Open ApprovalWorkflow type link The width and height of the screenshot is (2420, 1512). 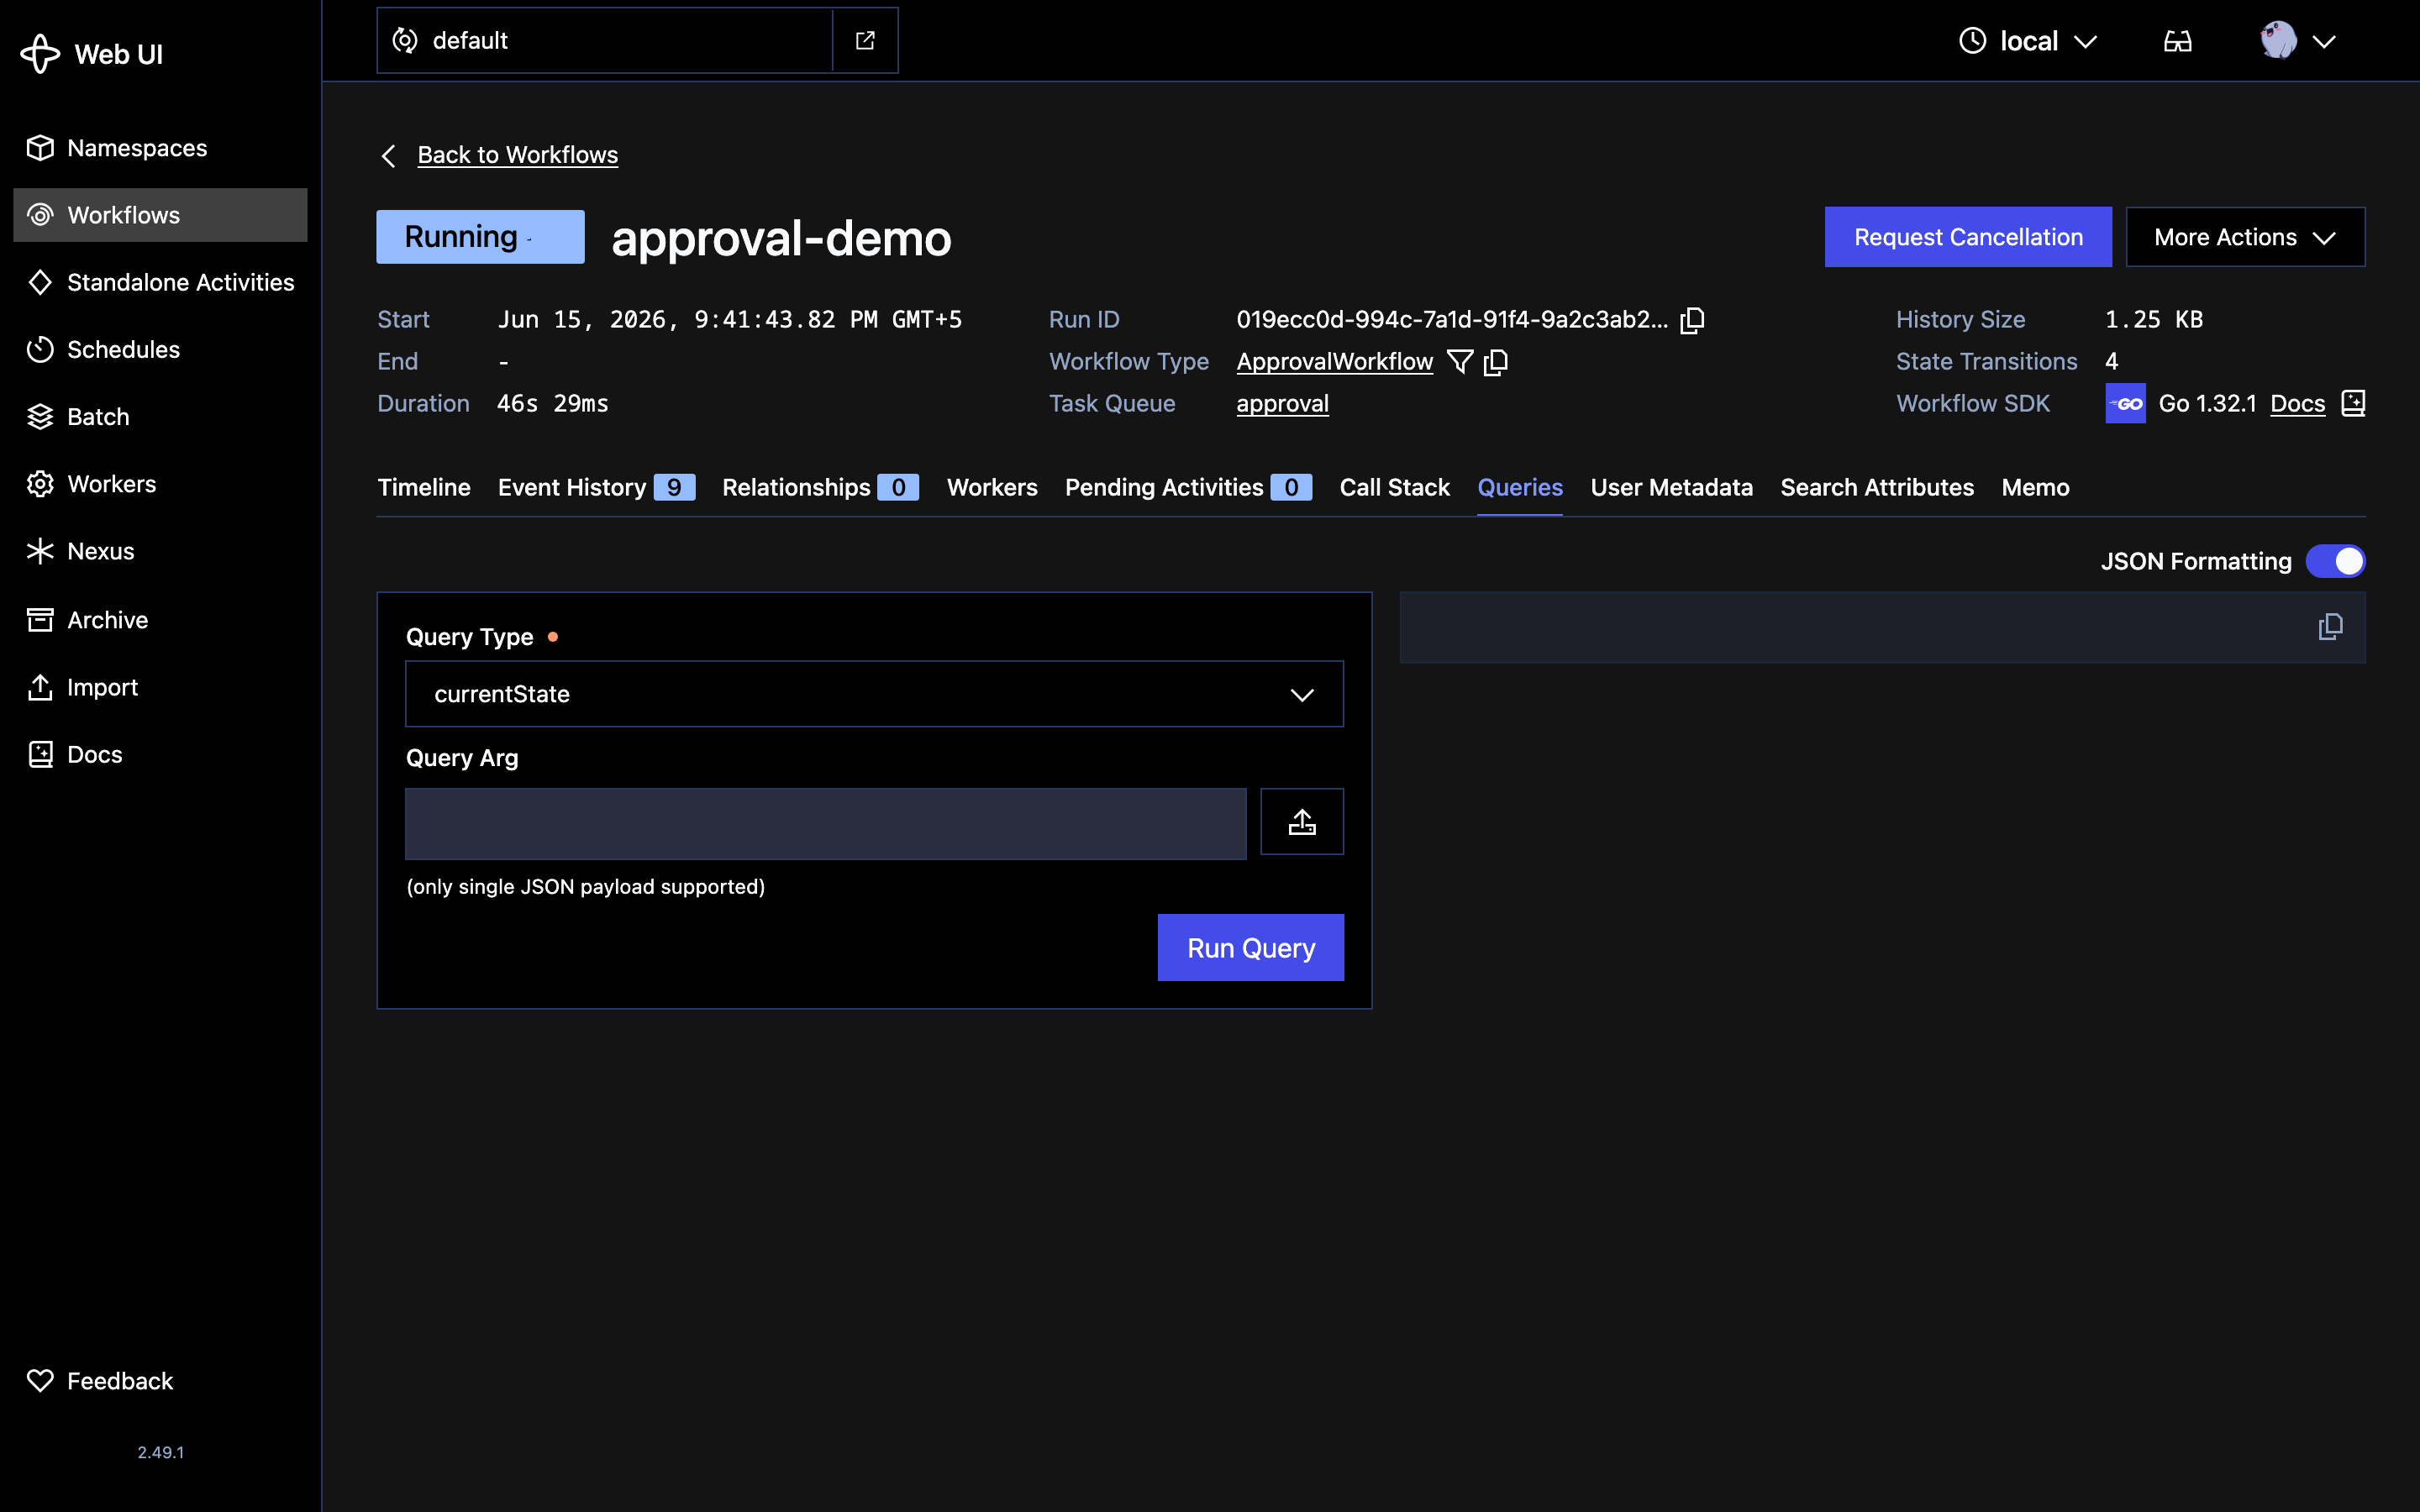[x=1334, y=361]
